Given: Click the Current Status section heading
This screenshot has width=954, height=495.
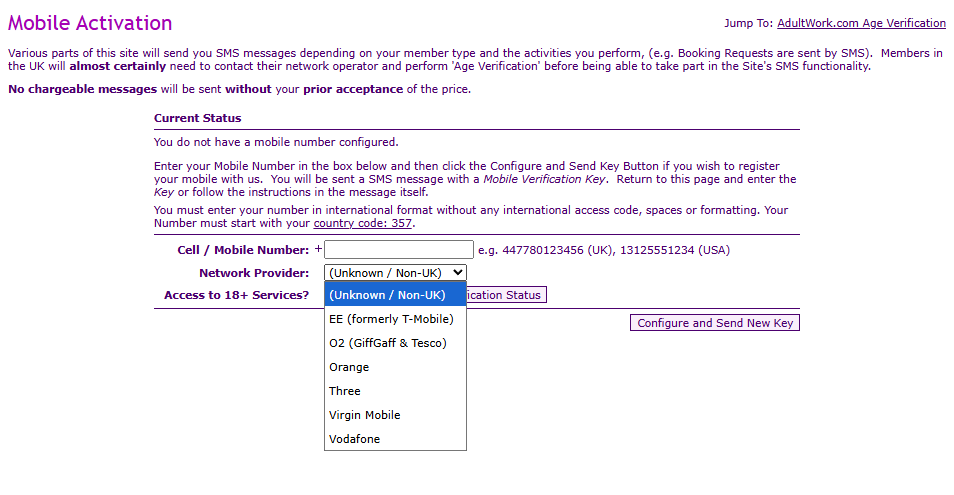Looking at the screenshot, I should (197, 118).
